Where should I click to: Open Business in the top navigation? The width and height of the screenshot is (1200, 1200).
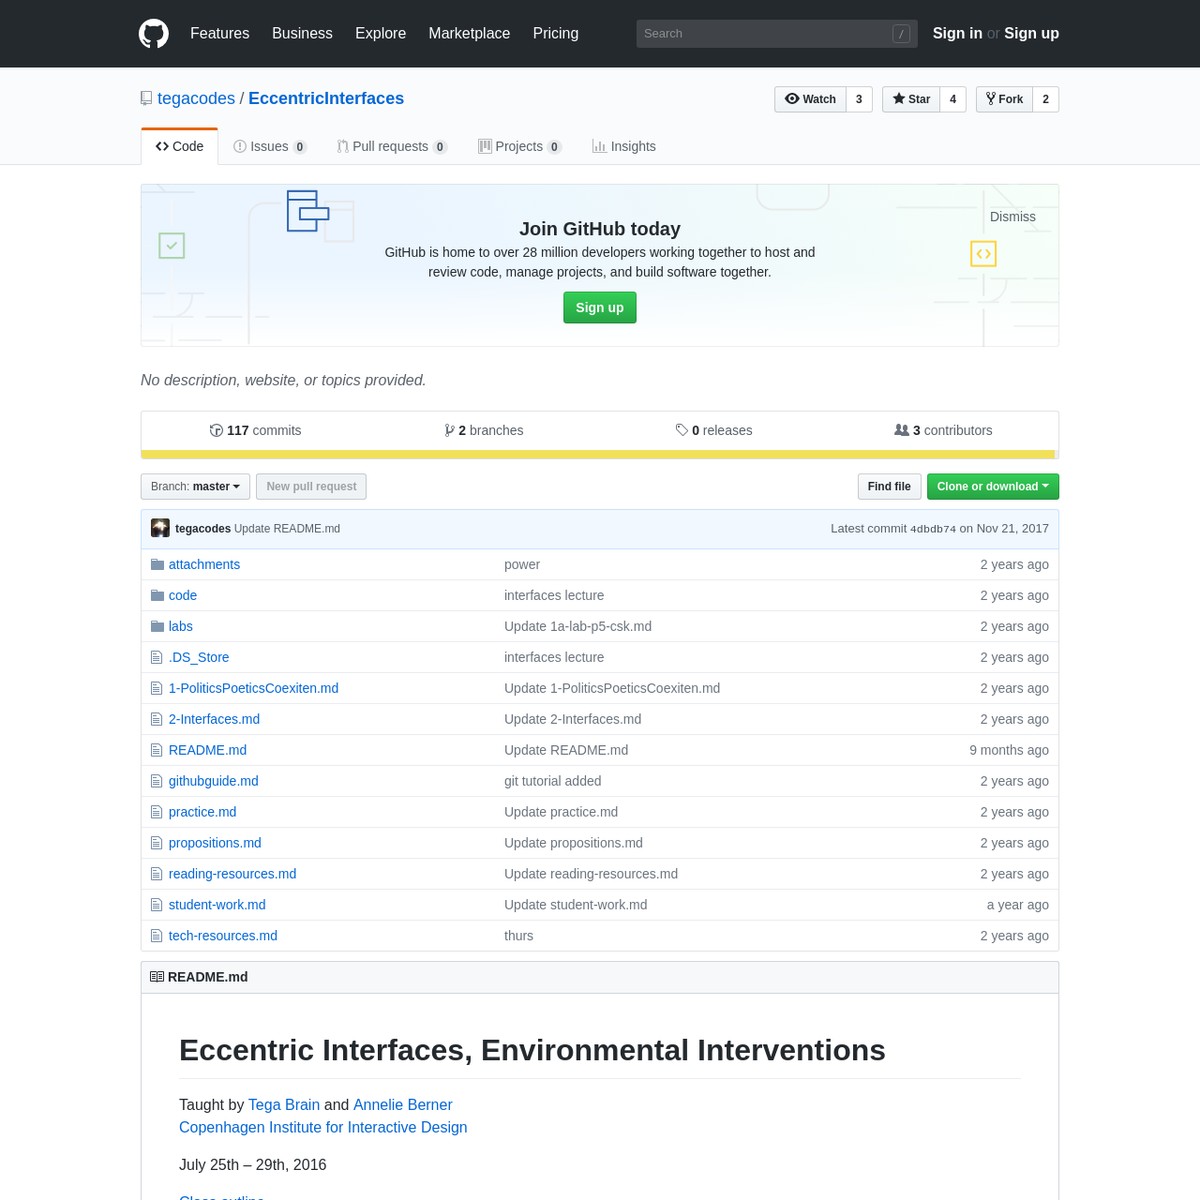(x=302, y=33)
